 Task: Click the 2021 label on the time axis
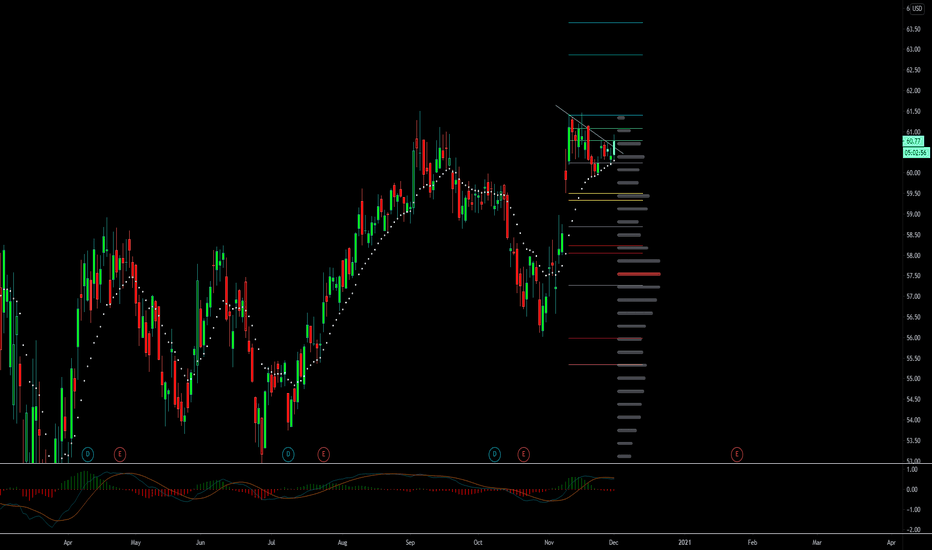click(685, 542)
